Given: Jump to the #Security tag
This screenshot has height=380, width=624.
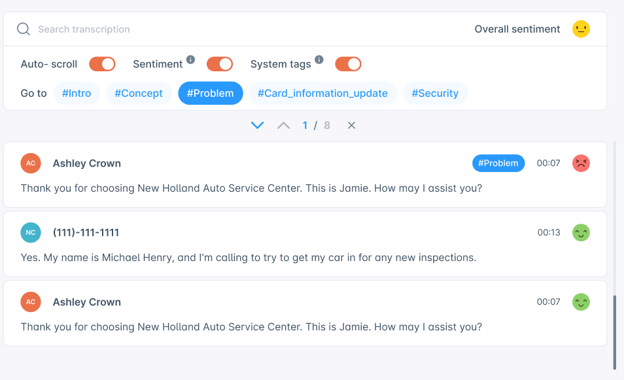Looking at the screenshot, I should 435,93.
